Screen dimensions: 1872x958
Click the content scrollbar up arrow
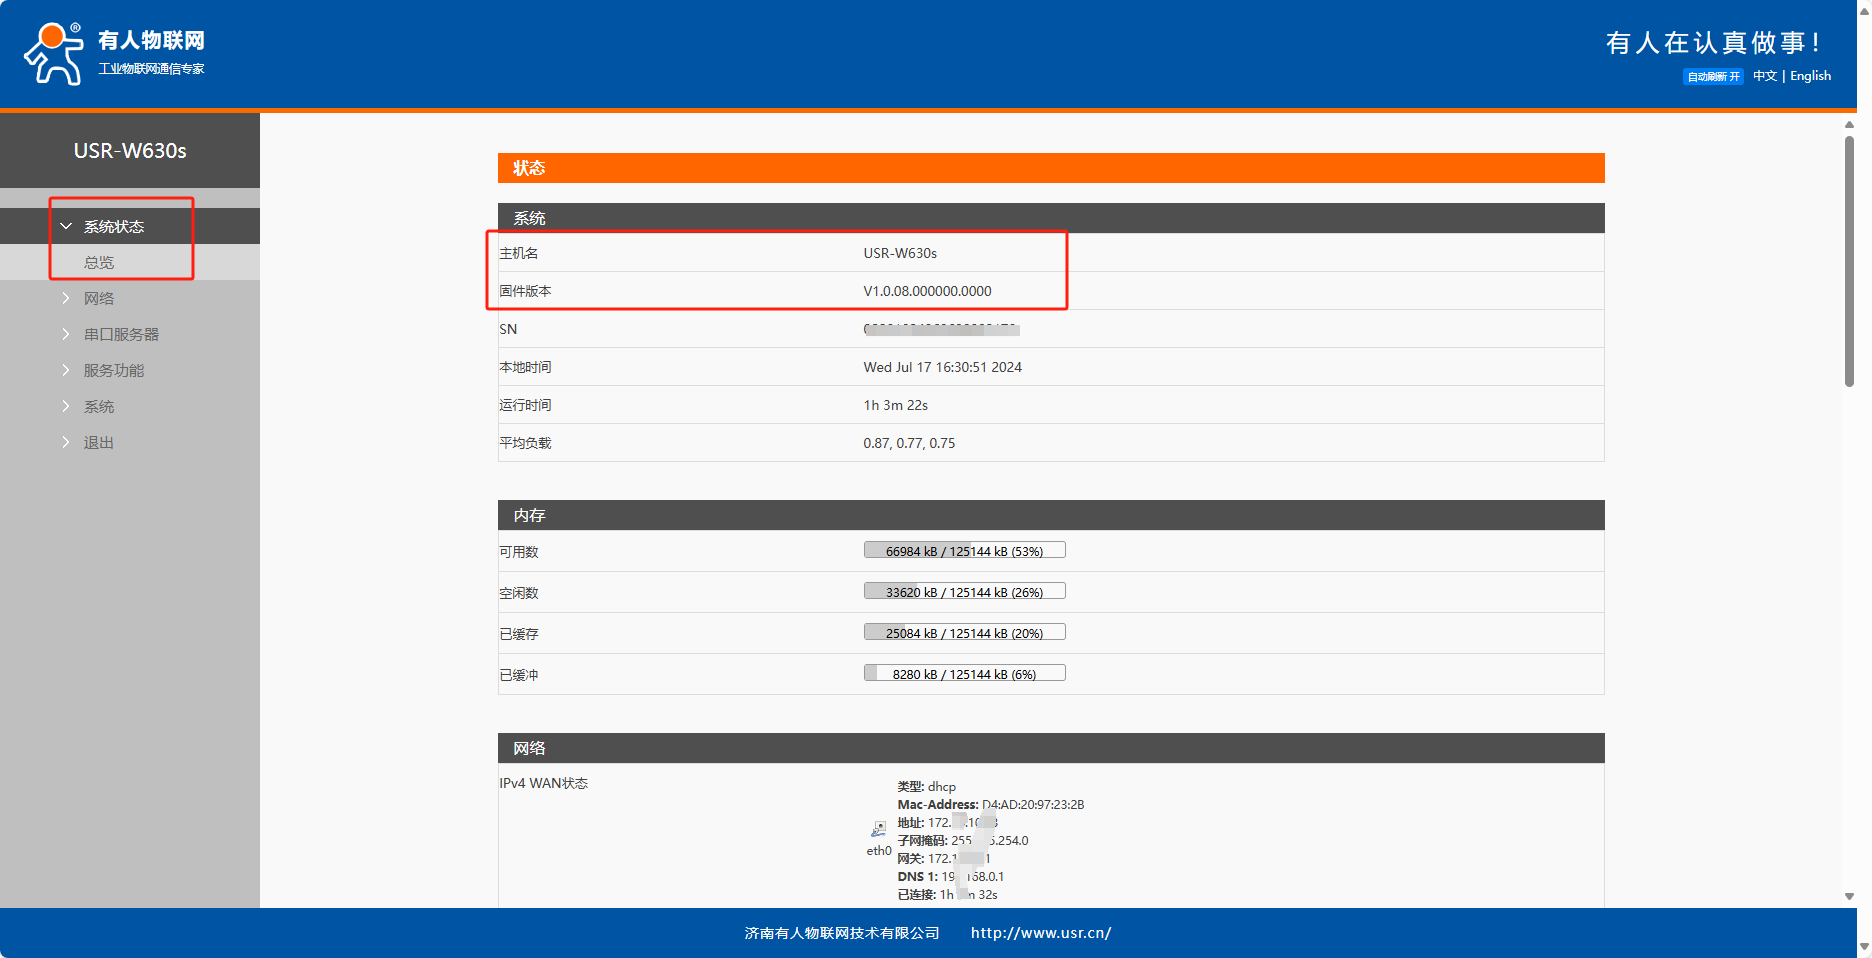[1849, 125]
